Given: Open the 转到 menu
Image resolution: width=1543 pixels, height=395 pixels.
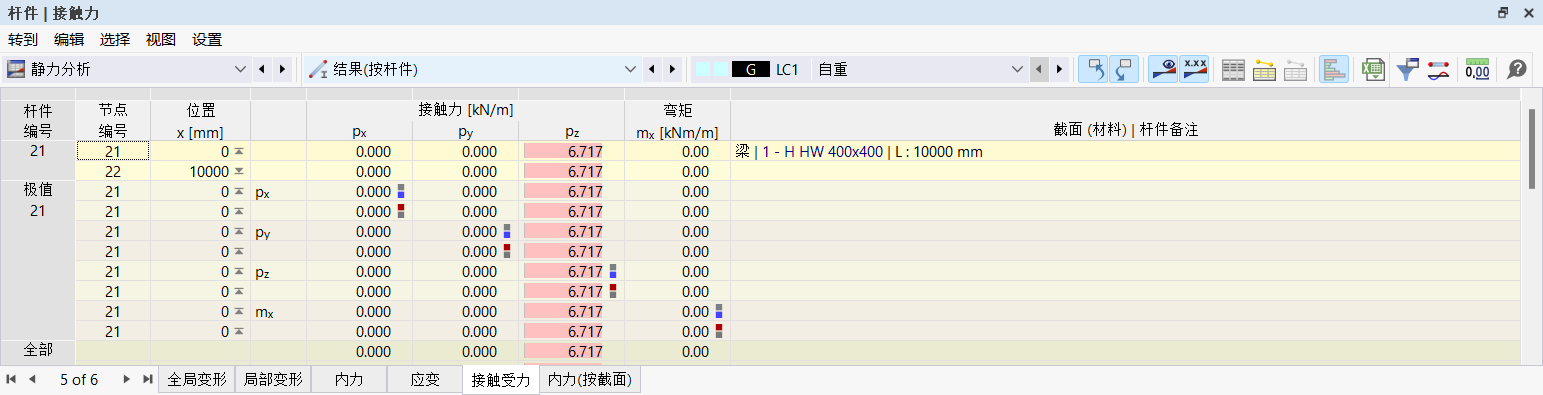Looking at the screenshot, I should (x=23, y=40).
